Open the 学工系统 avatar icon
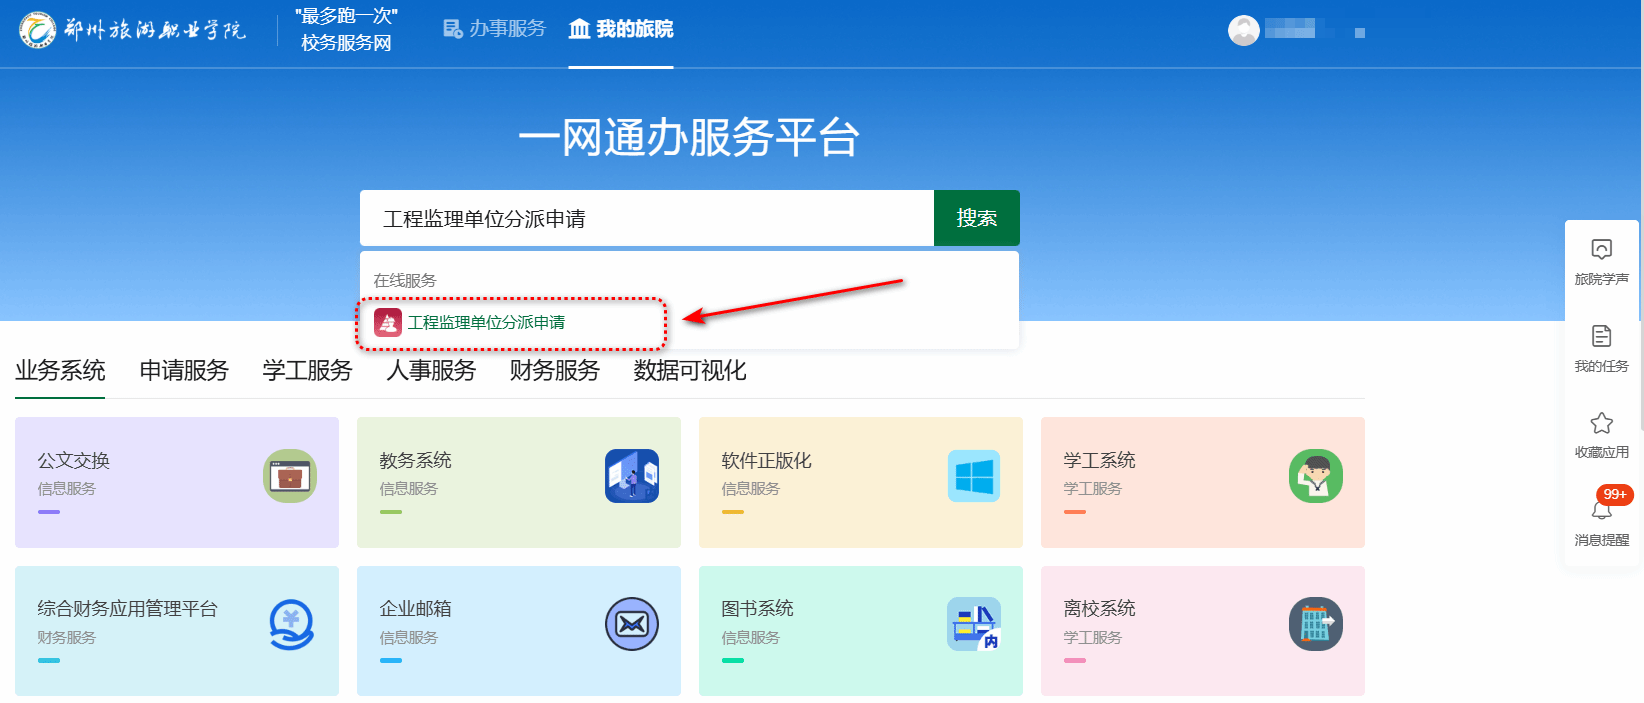1644x703 pixels. (1315, 476)
